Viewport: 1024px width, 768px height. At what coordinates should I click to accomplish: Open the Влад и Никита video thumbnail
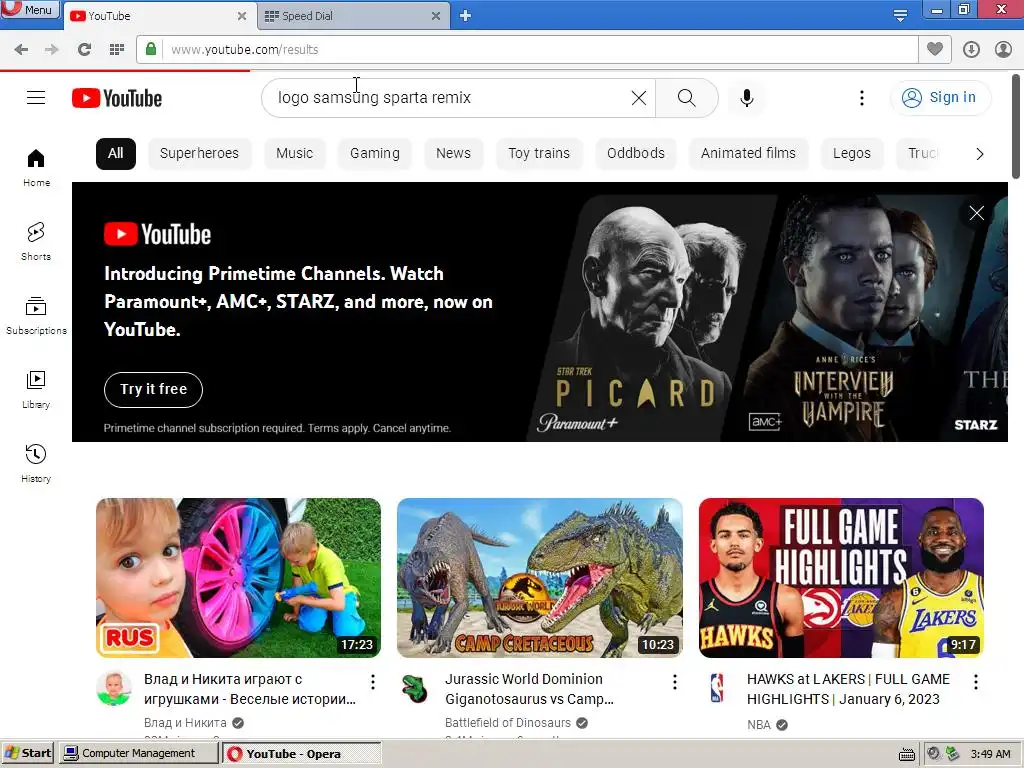pyautogui.click(x=238, y=578)
